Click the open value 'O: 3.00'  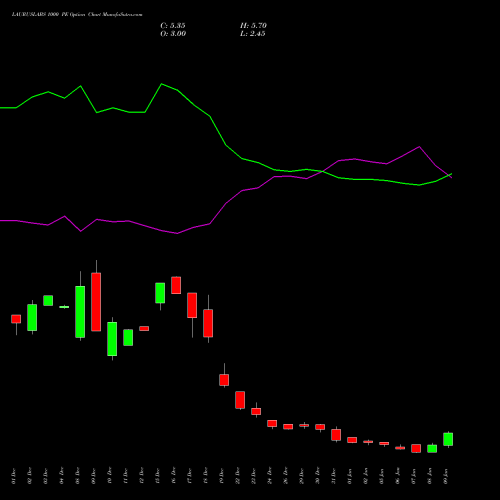point(173,34)
